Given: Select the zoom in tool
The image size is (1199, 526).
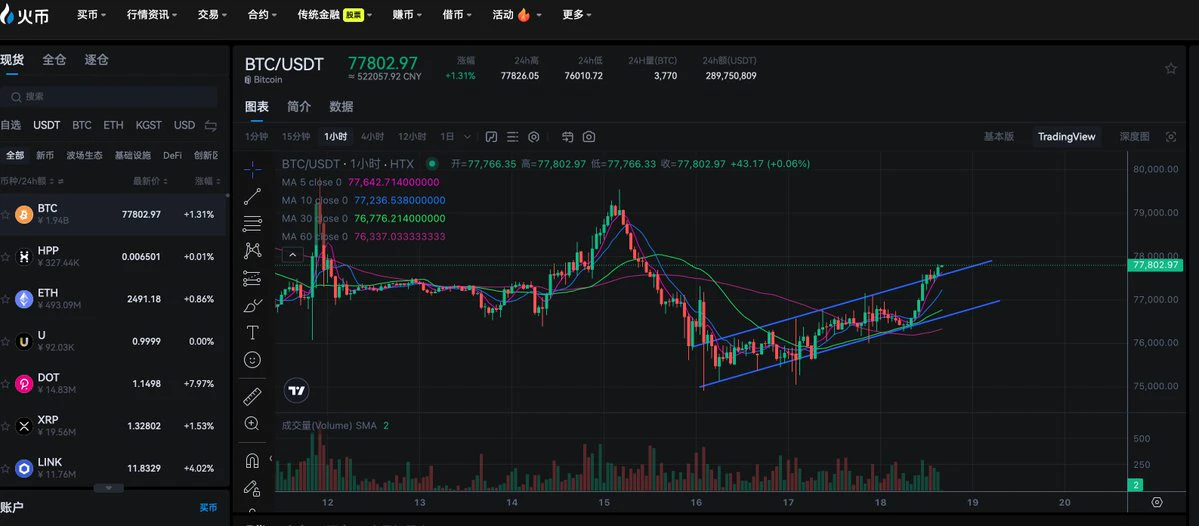Looking at the screenshot, I should (x=252, y=423).
